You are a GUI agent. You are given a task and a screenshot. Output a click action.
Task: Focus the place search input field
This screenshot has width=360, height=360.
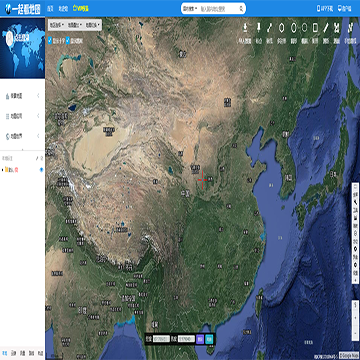point(219,9)
